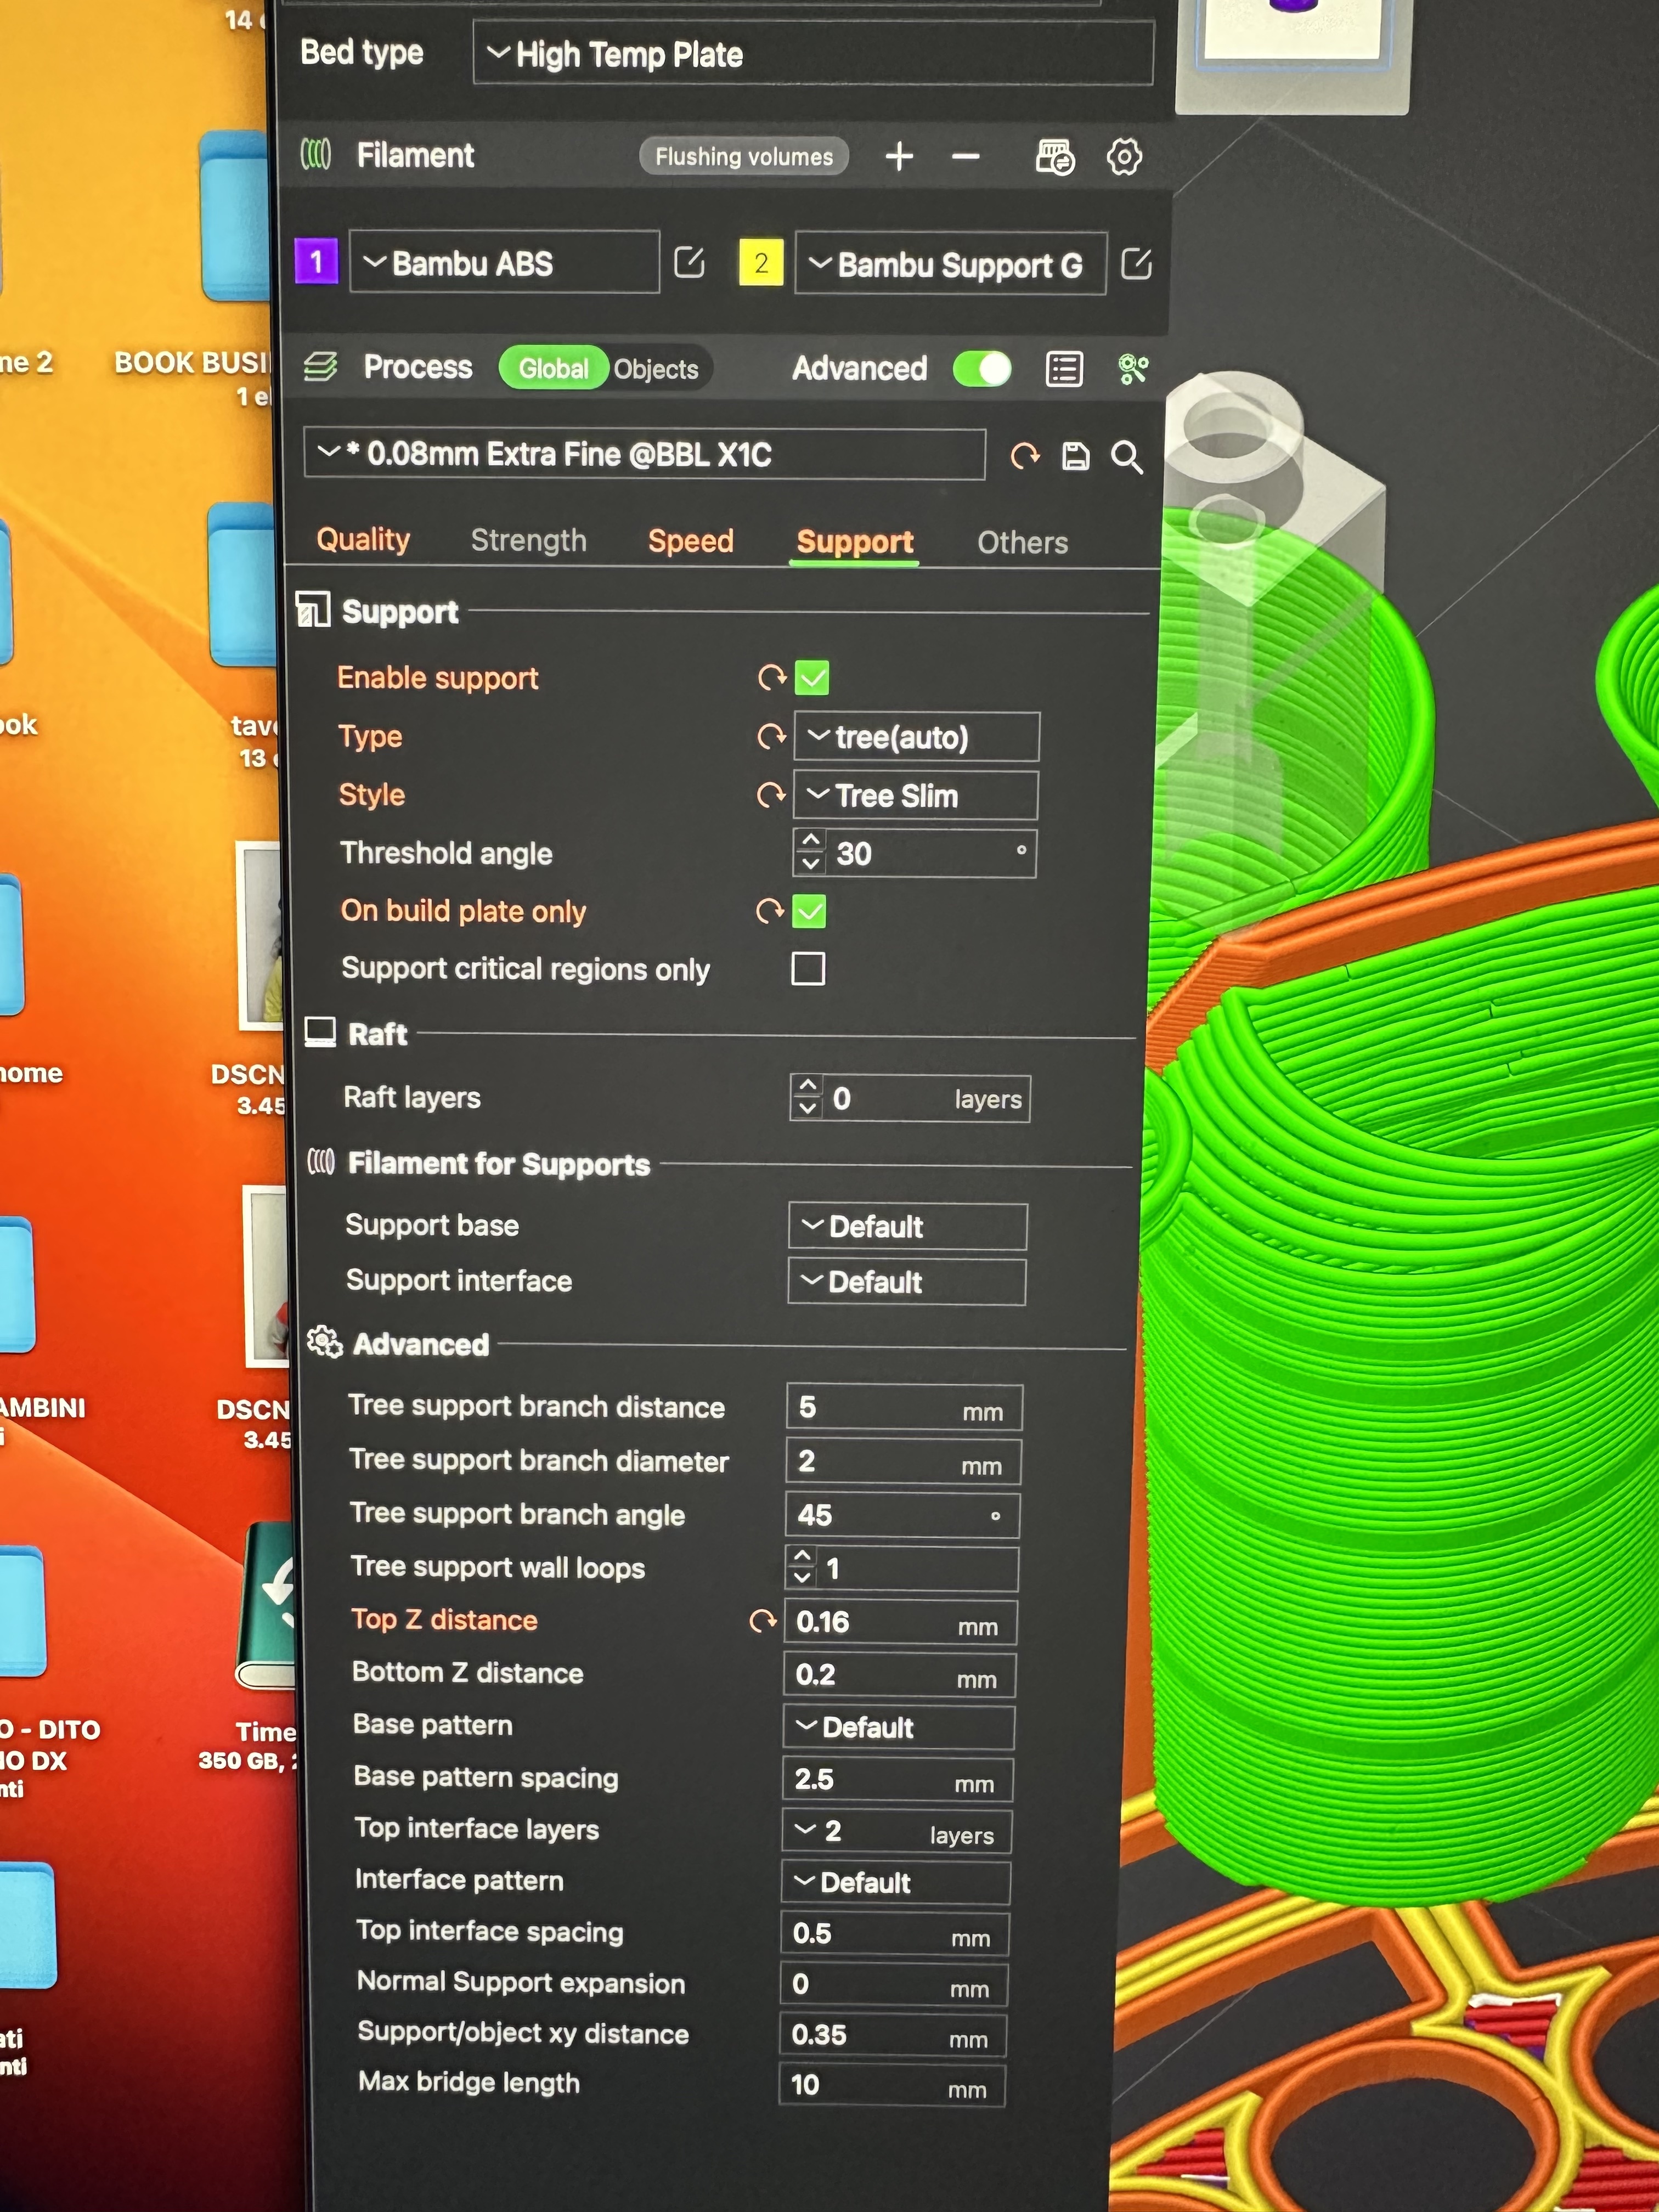
Task: Open Bambu ABS filament dropdown
Action: click(504, 263)
